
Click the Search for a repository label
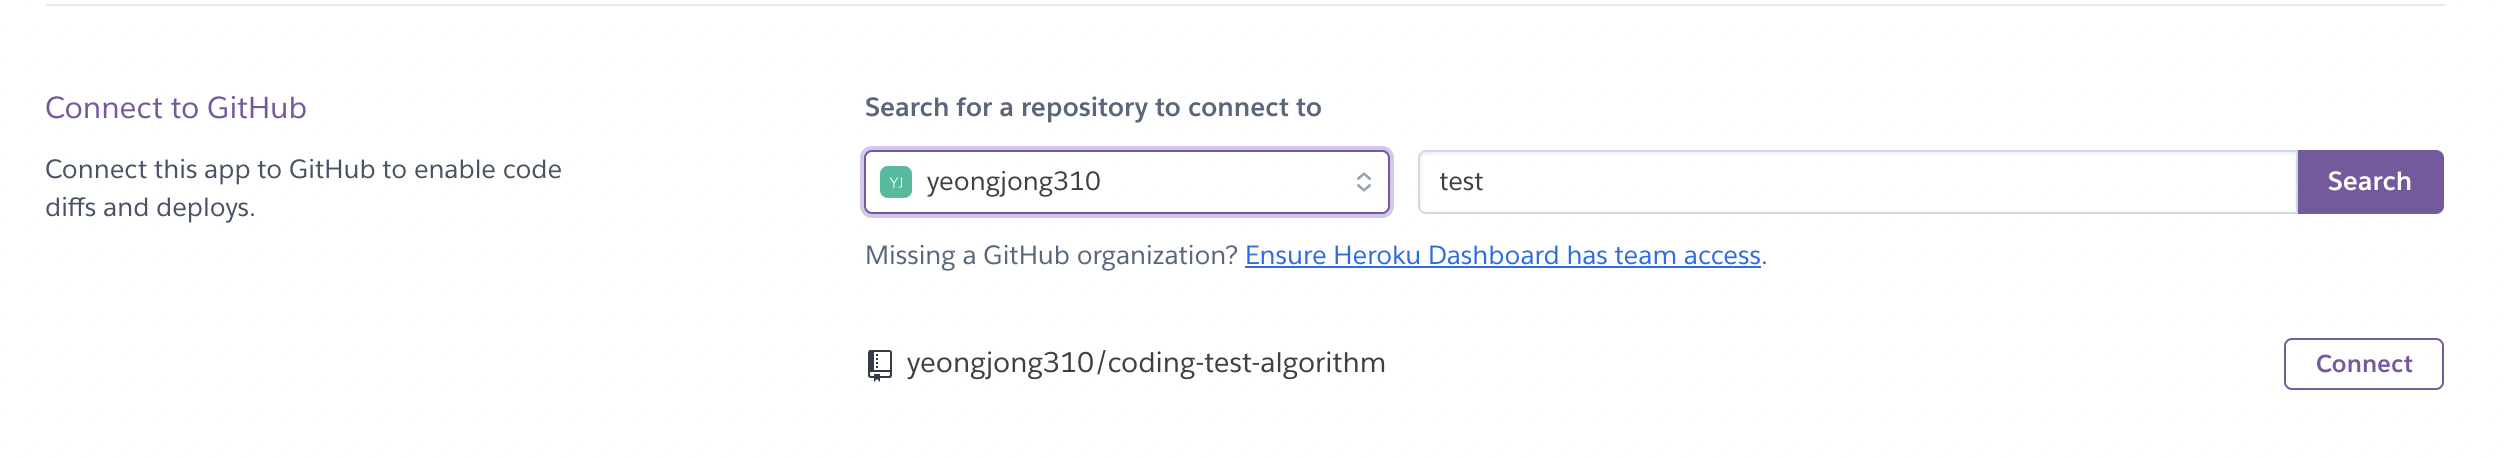[1092, 108]
